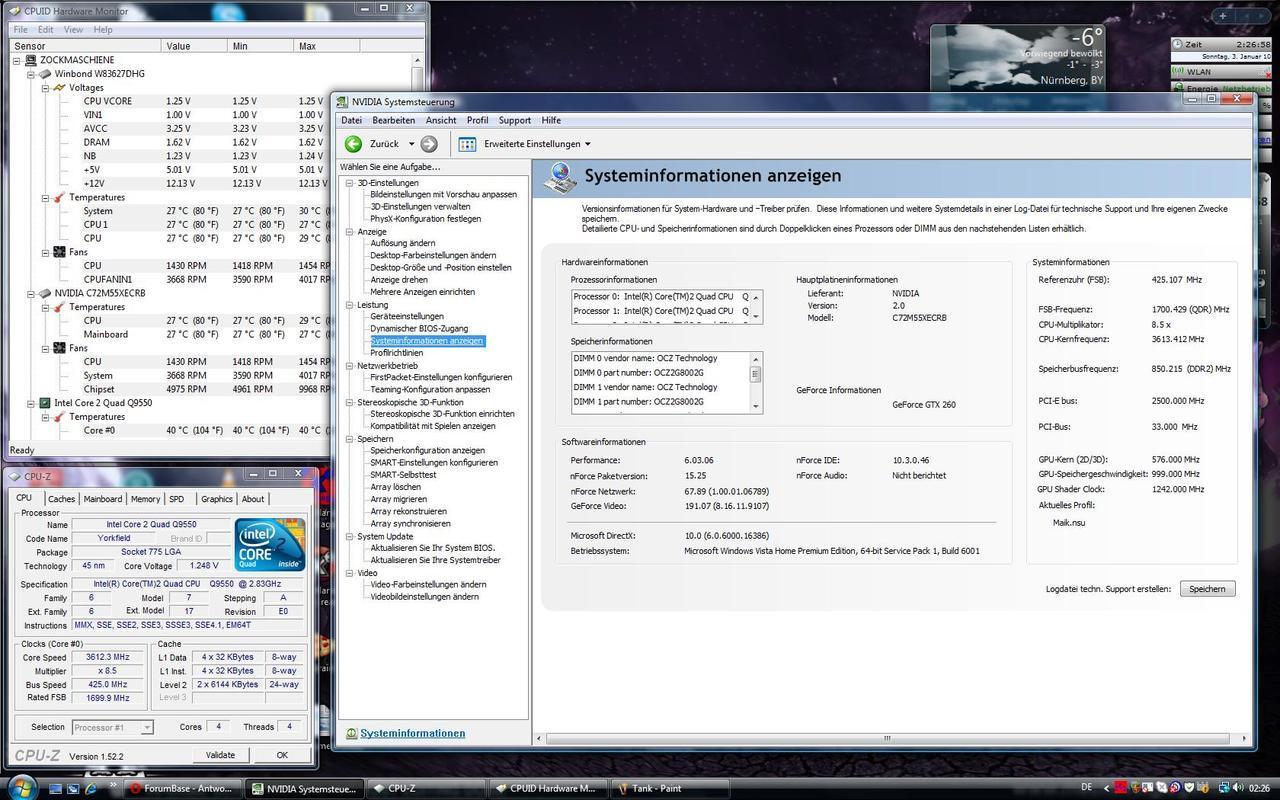This screenshot has height=800, width=1280.
Task: Click the plus button on sidebar gadget bar
Action: [x=1223, y=16]
